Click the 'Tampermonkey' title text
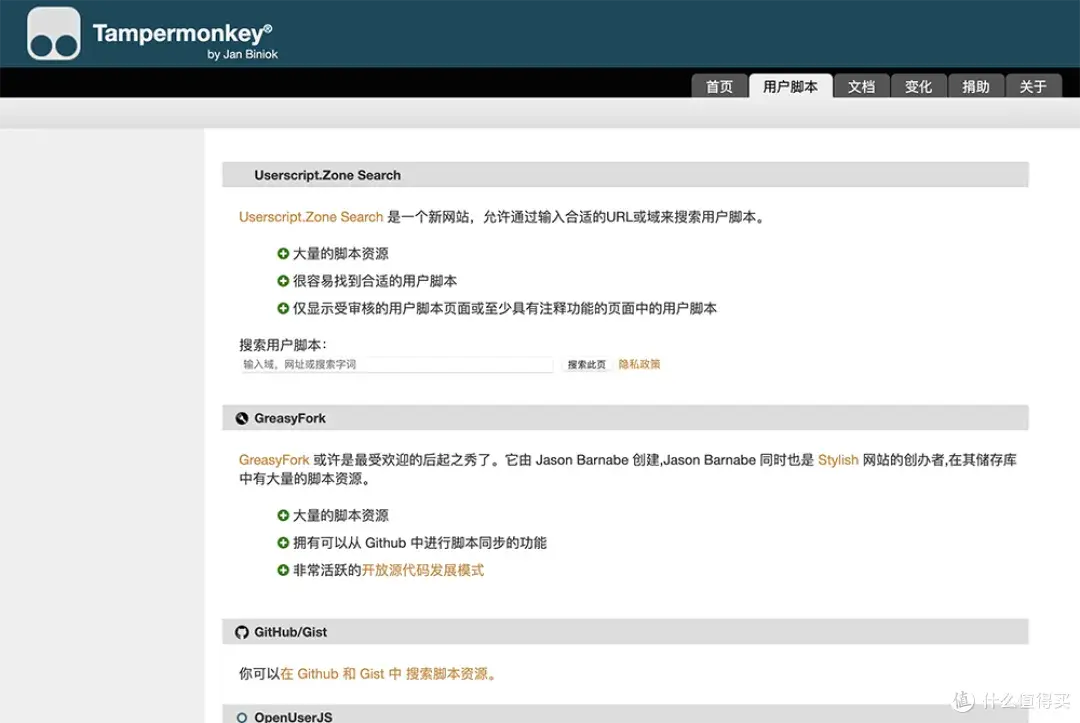Image resolution: width=1080 pixels, height=723 pixels. click(183, 32)
